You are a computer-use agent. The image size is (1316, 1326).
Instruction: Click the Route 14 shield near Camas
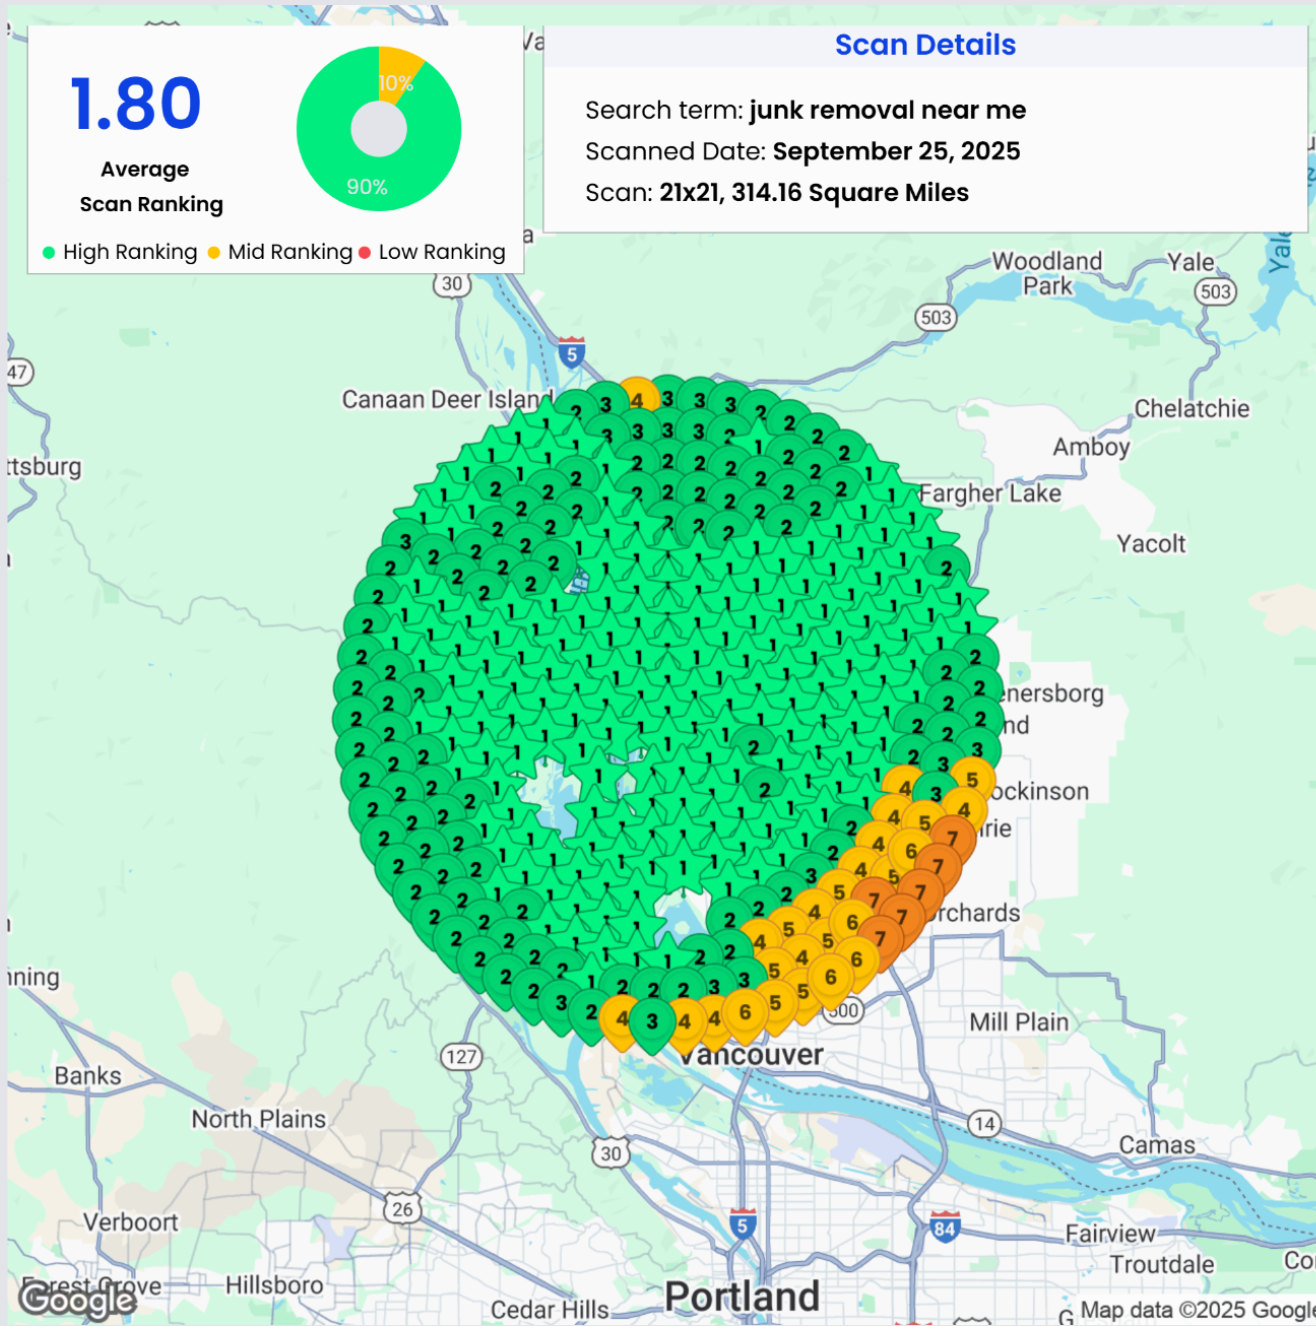coord(985,1123)
